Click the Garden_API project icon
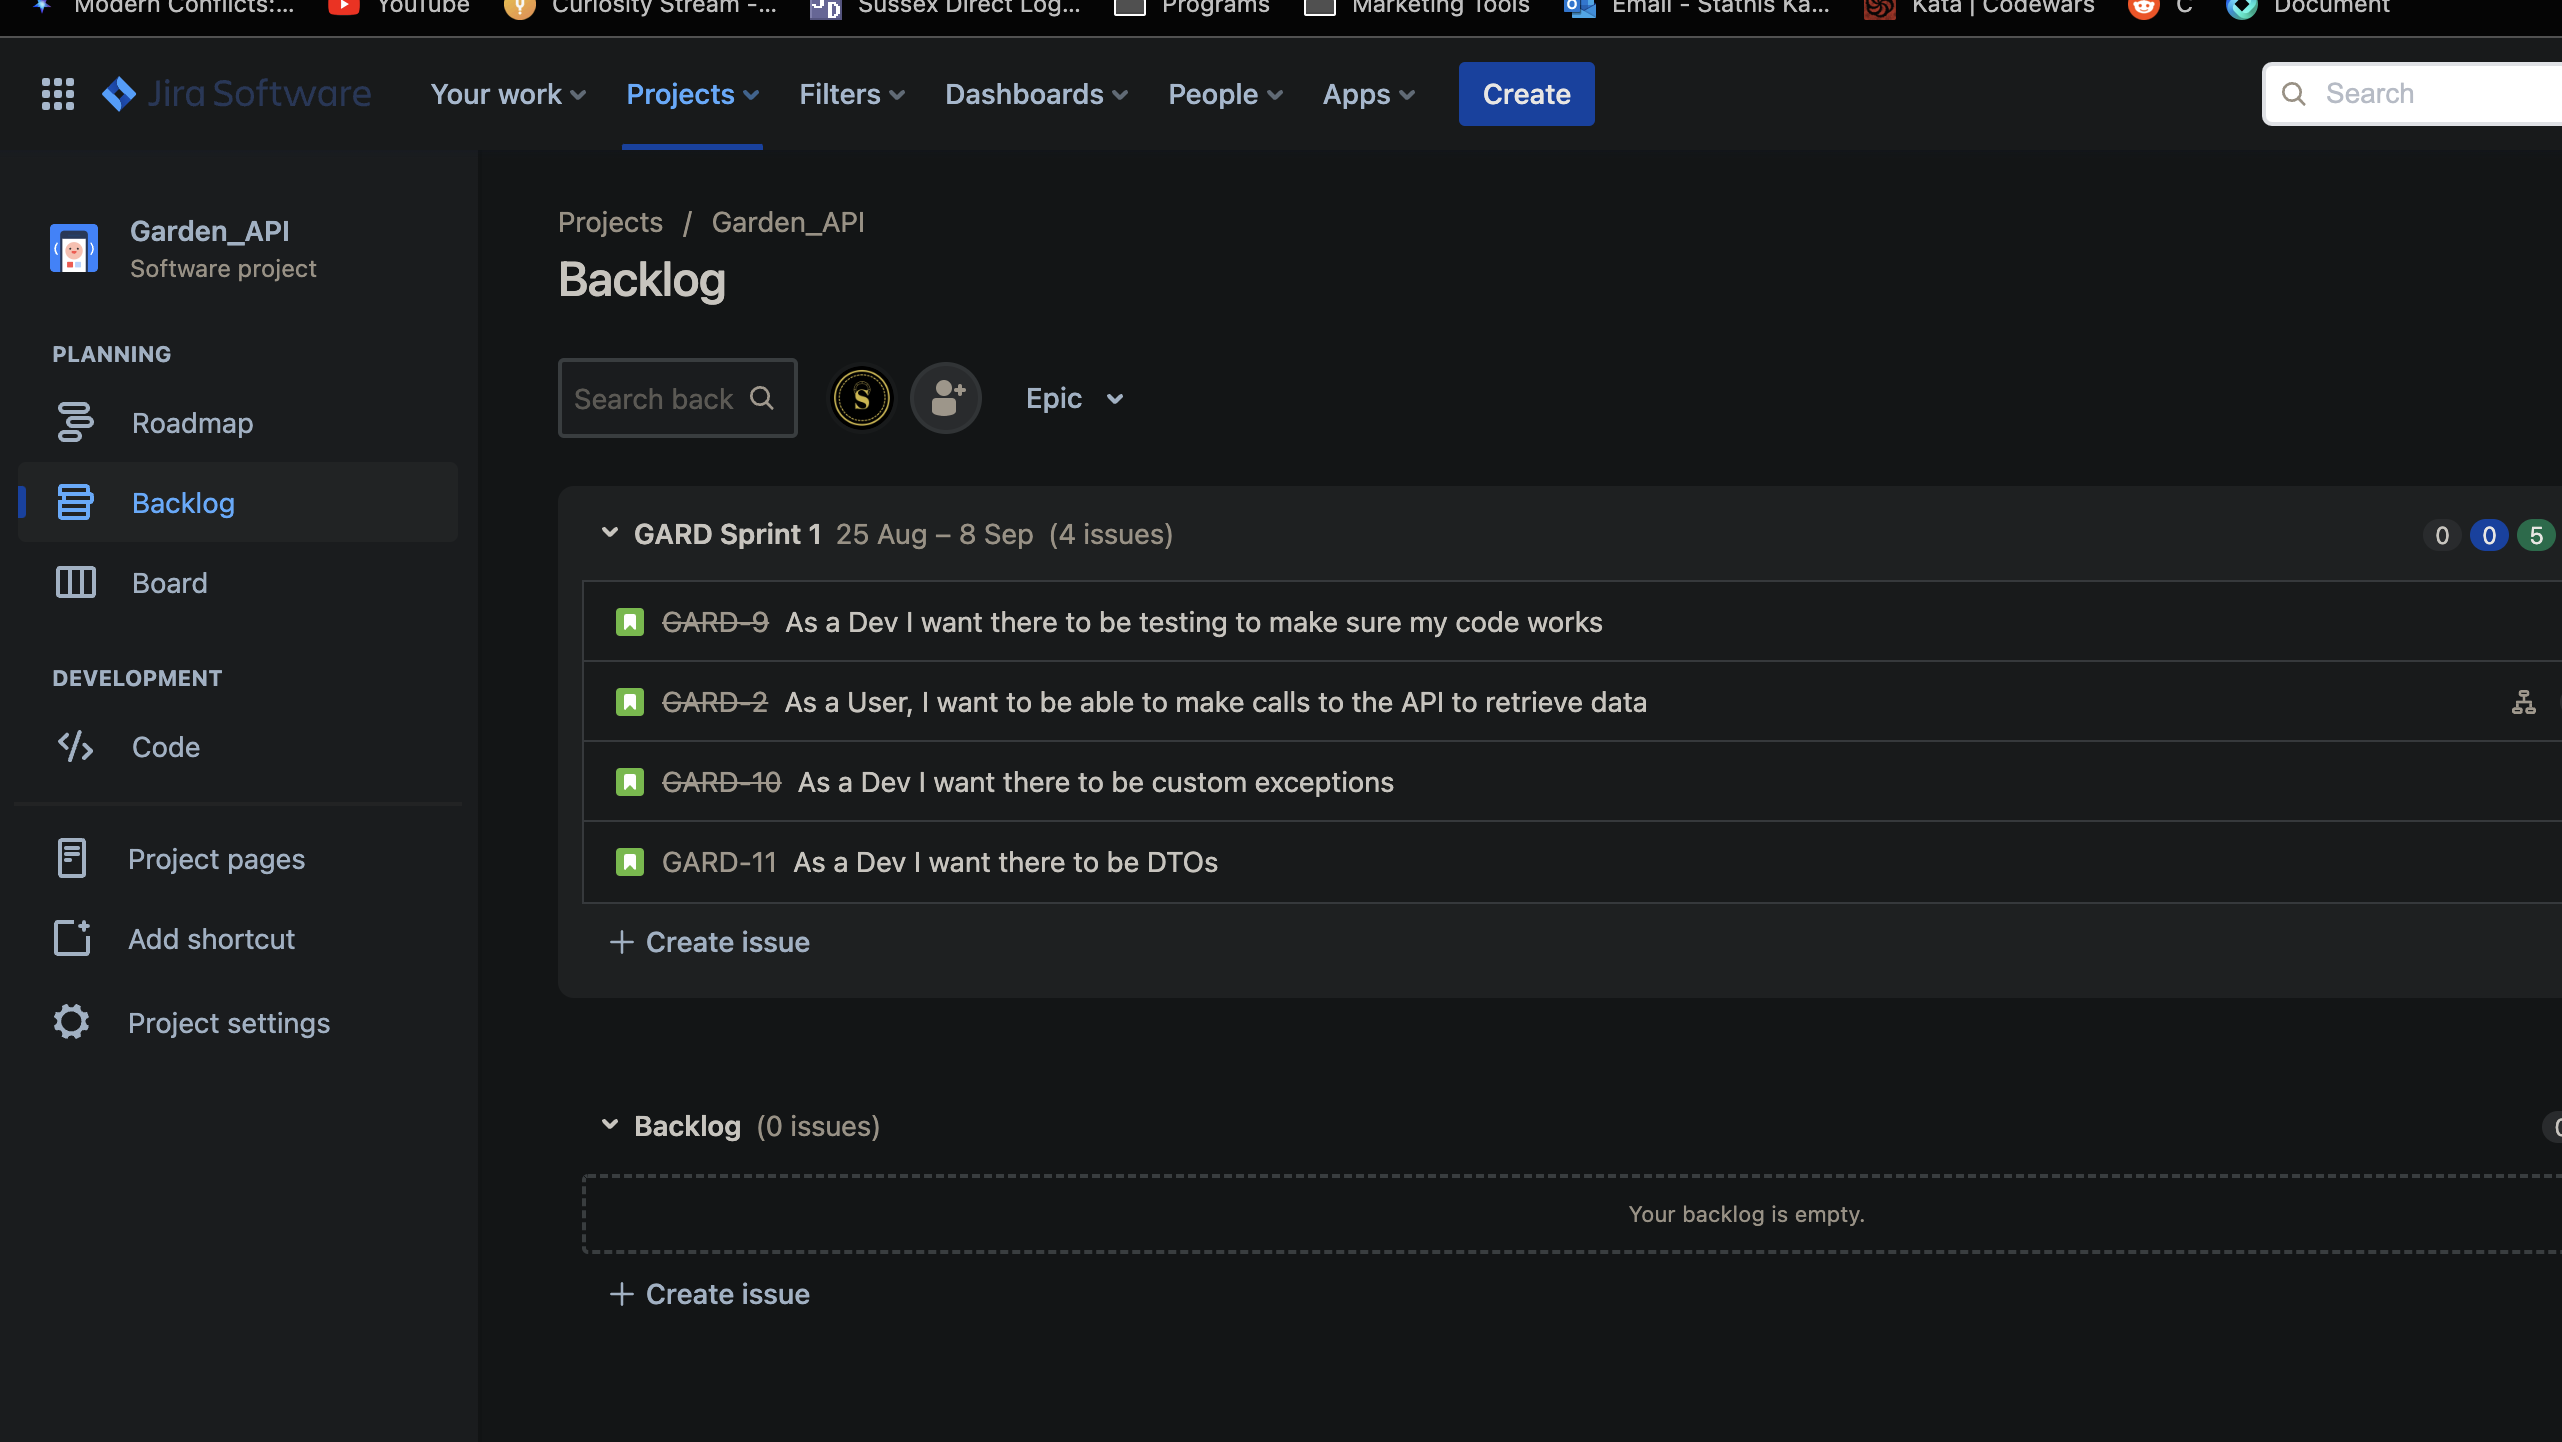 tap(74, 248)
